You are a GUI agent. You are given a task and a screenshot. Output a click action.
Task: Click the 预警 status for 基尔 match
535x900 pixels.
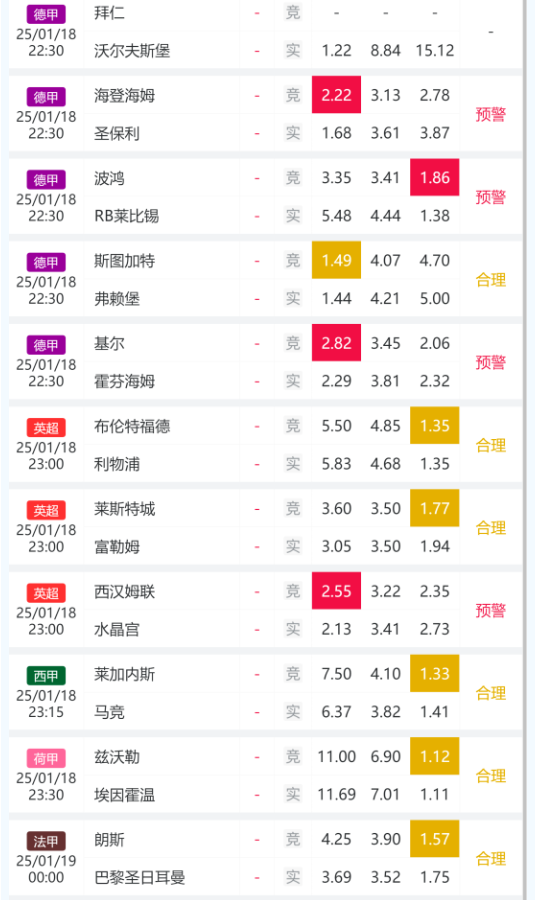click(491, 362)
